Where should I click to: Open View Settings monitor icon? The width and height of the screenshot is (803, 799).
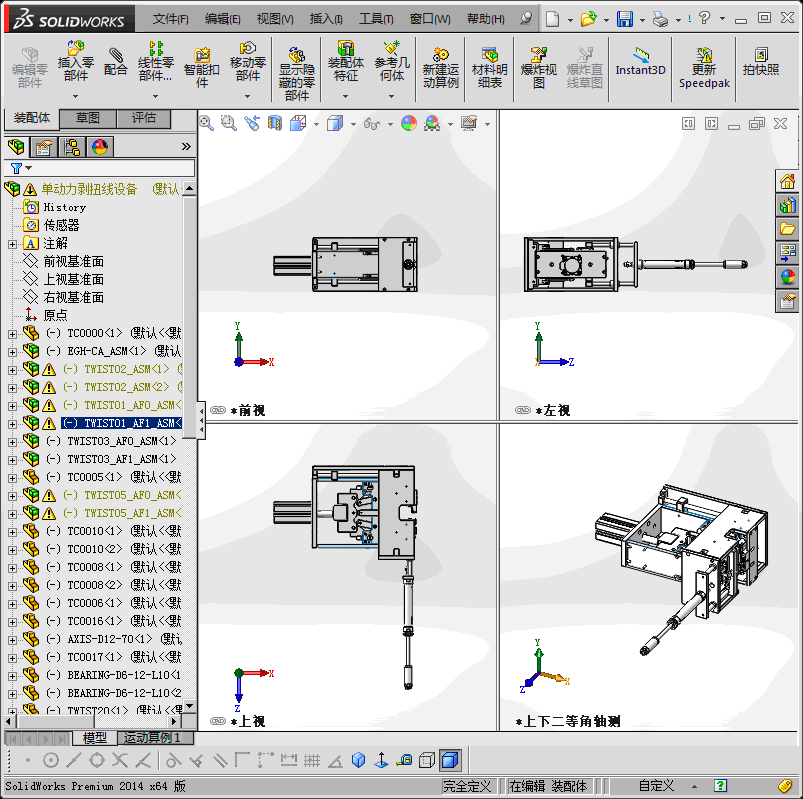pyautogui.click(x=469, y=123)
